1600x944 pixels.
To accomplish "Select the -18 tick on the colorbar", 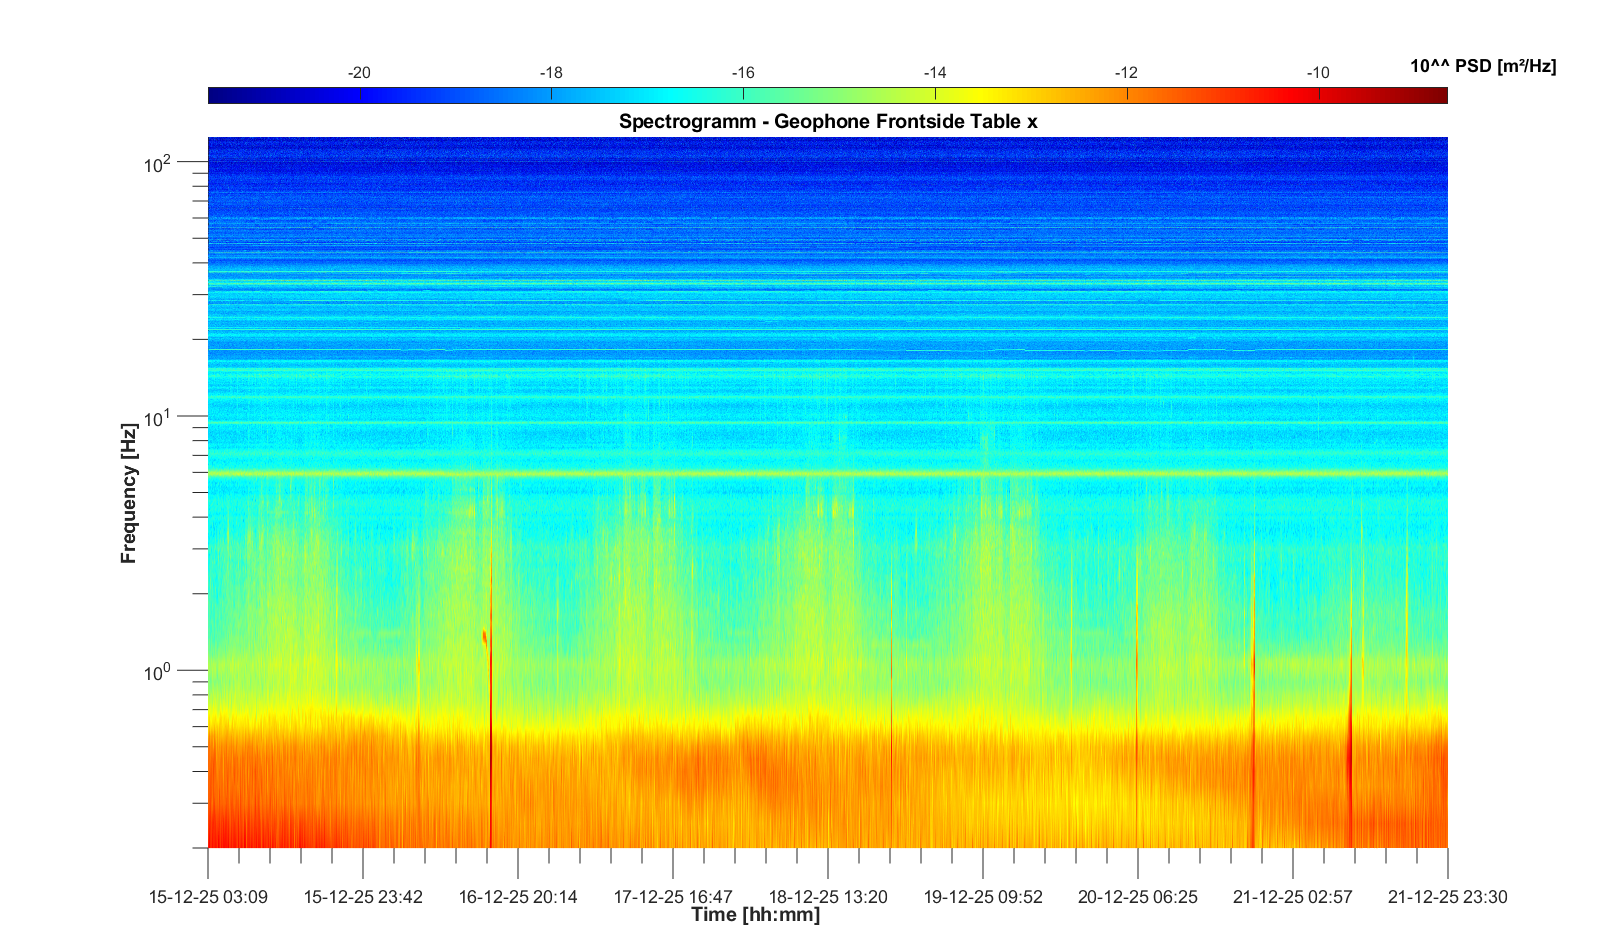I will point(551,94).
